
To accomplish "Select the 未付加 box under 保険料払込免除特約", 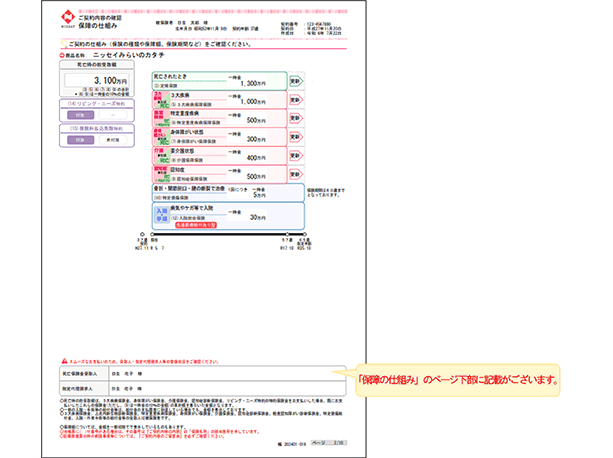I will pos(113,140).
